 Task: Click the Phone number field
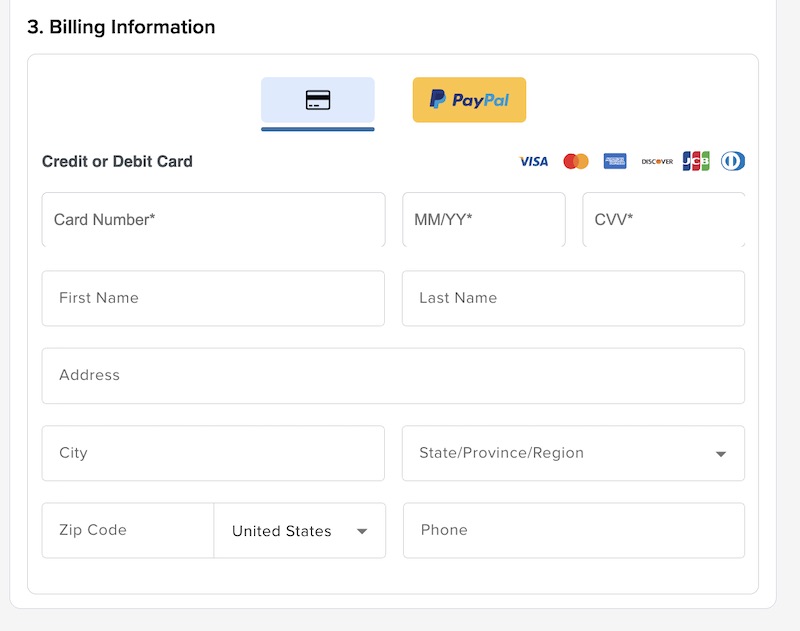[x=573, y=530]
